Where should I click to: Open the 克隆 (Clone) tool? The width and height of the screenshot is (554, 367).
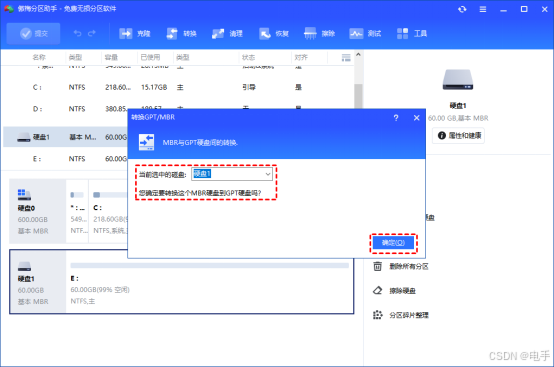pos(135,34)
